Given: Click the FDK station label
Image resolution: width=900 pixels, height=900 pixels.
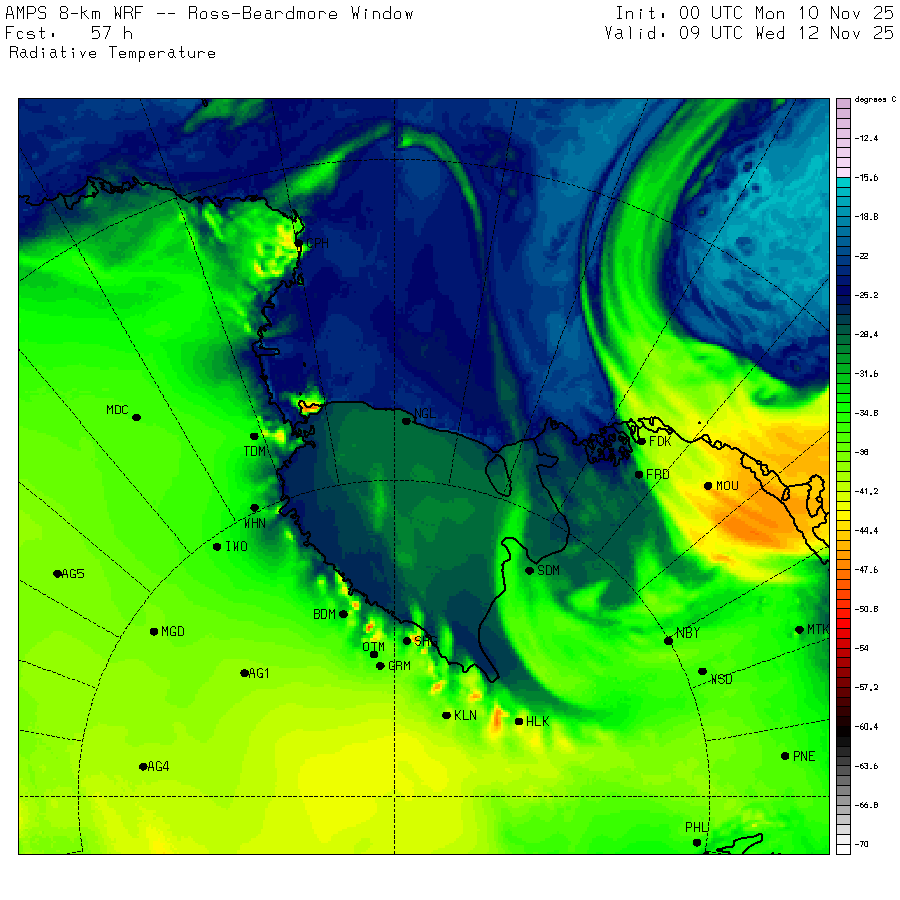Looking at the screenshot, I should pyautogui.click(x=660, y=441).
